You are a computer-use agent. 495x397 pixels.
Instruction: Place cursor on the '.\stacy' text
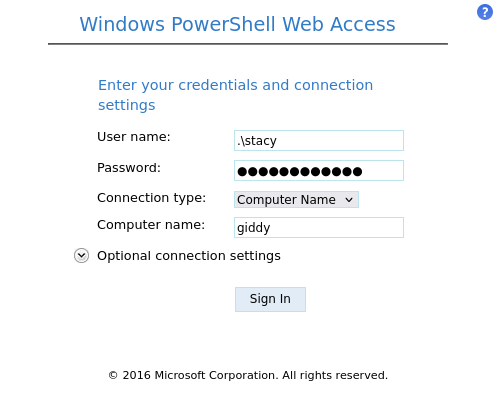(x=257, y=141)
